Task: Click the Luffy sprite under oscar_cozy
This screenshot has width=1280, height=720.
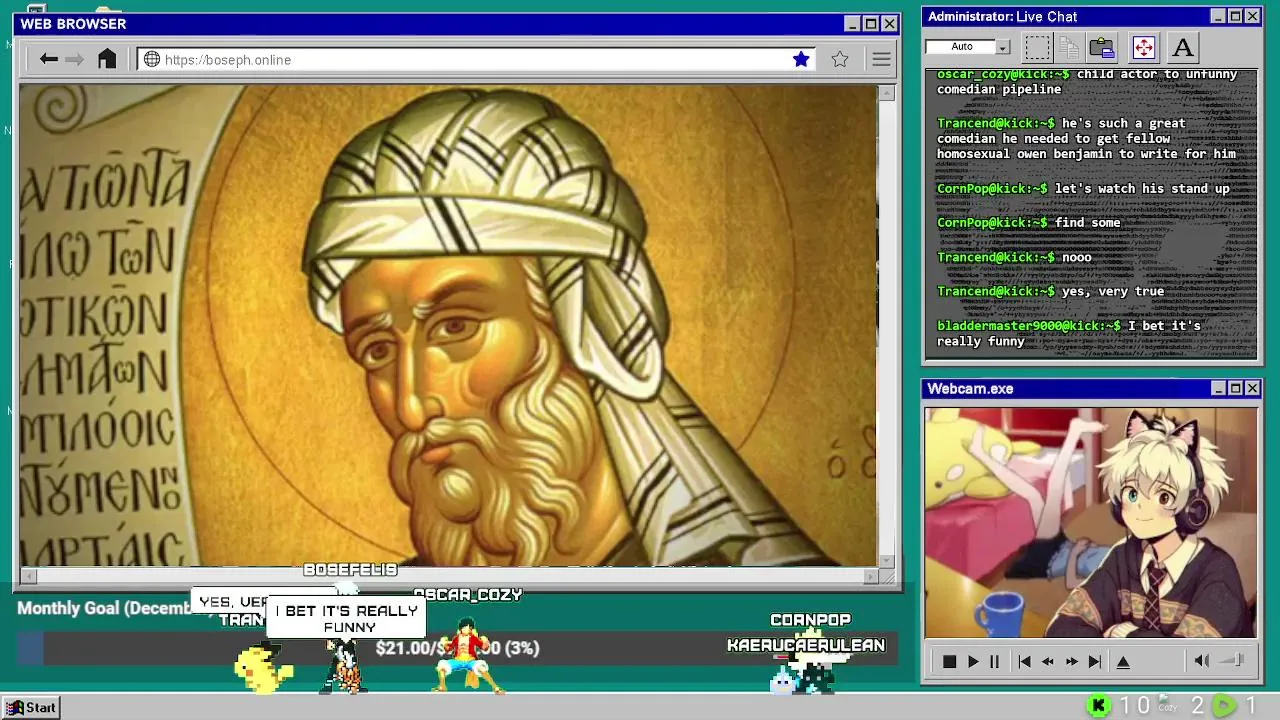Action: click(469, 657)
